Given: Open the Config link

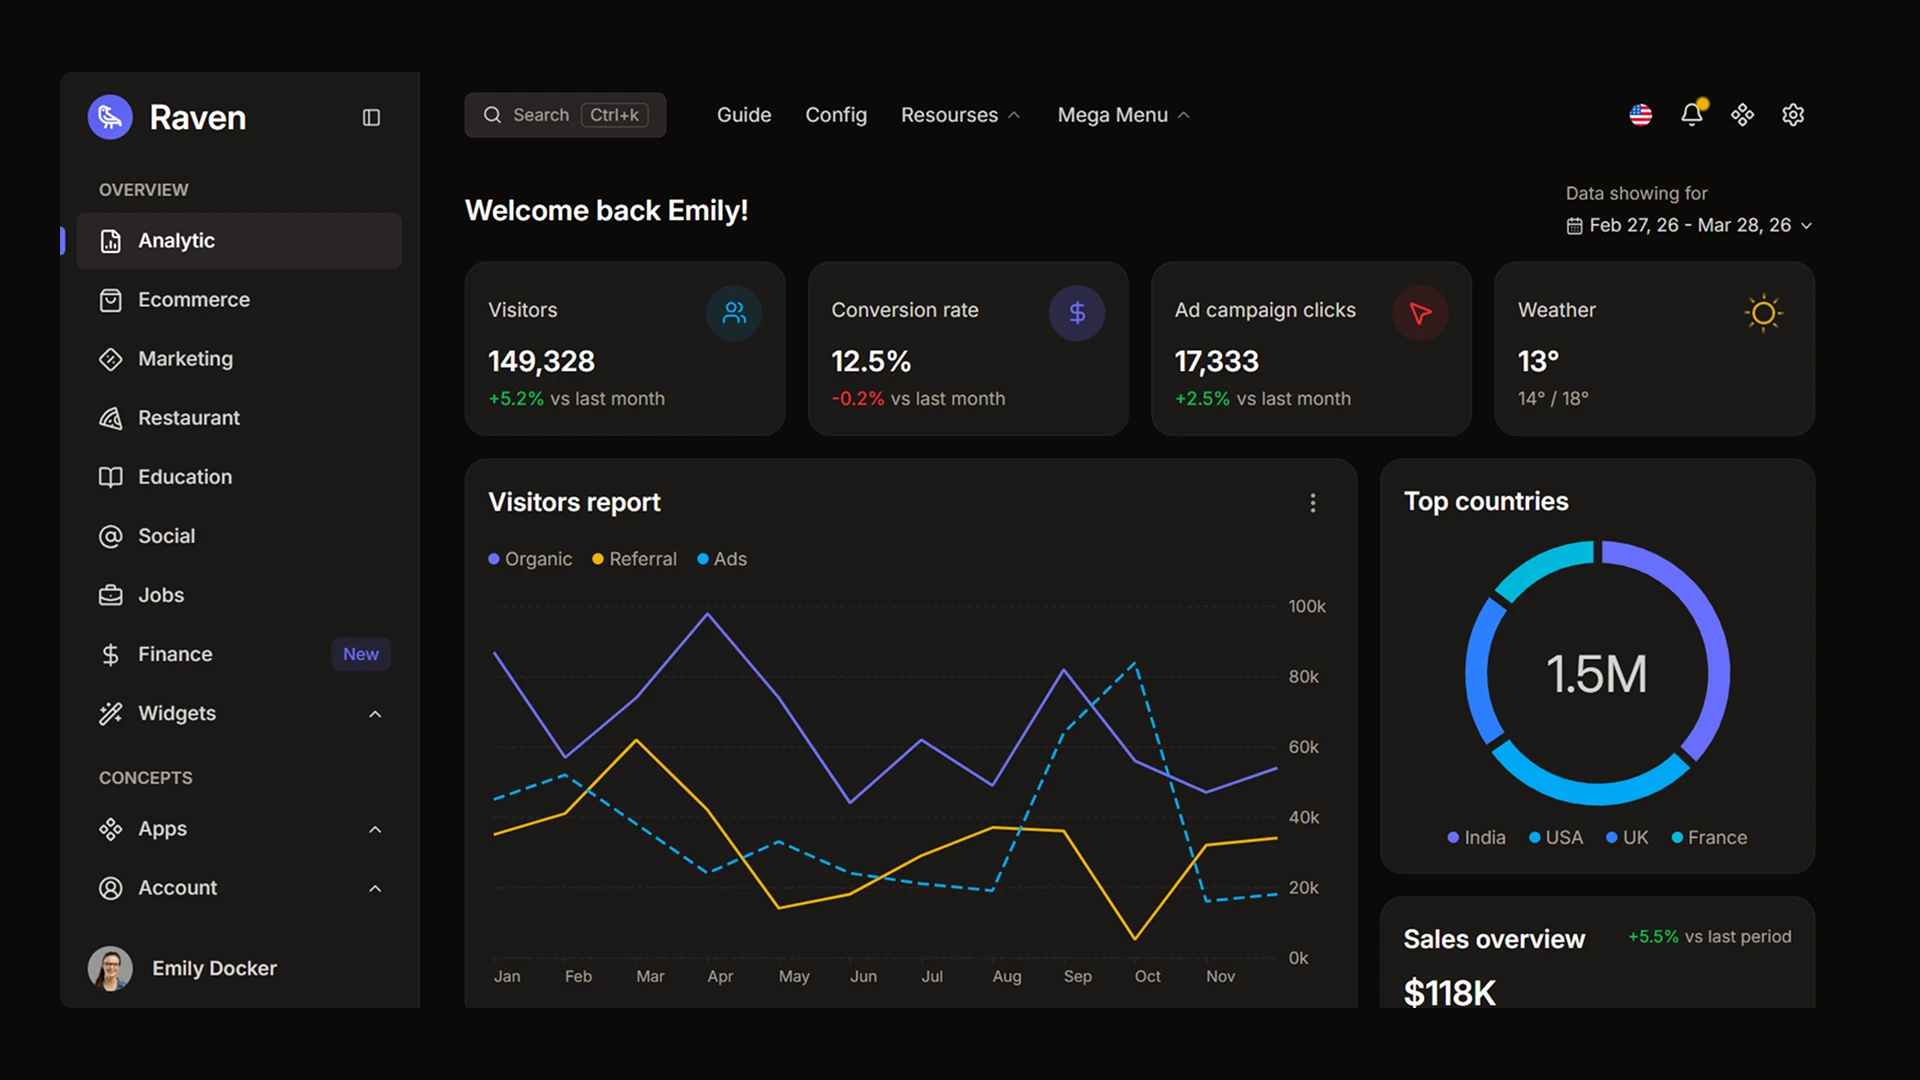Looking at the screenshot, I should point(836,115).
